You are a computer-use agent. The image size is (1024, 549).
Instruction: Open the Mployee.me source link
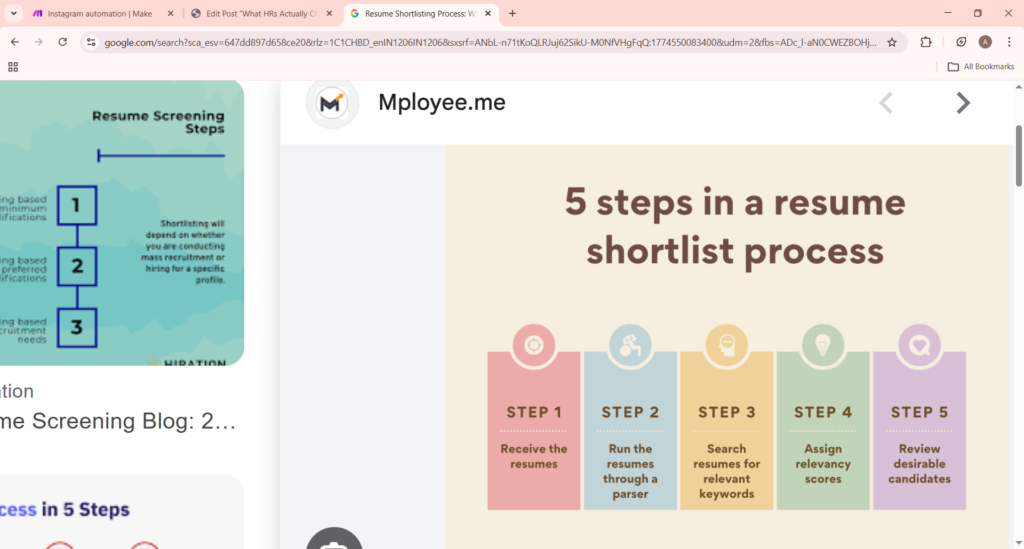pos(441,103)
